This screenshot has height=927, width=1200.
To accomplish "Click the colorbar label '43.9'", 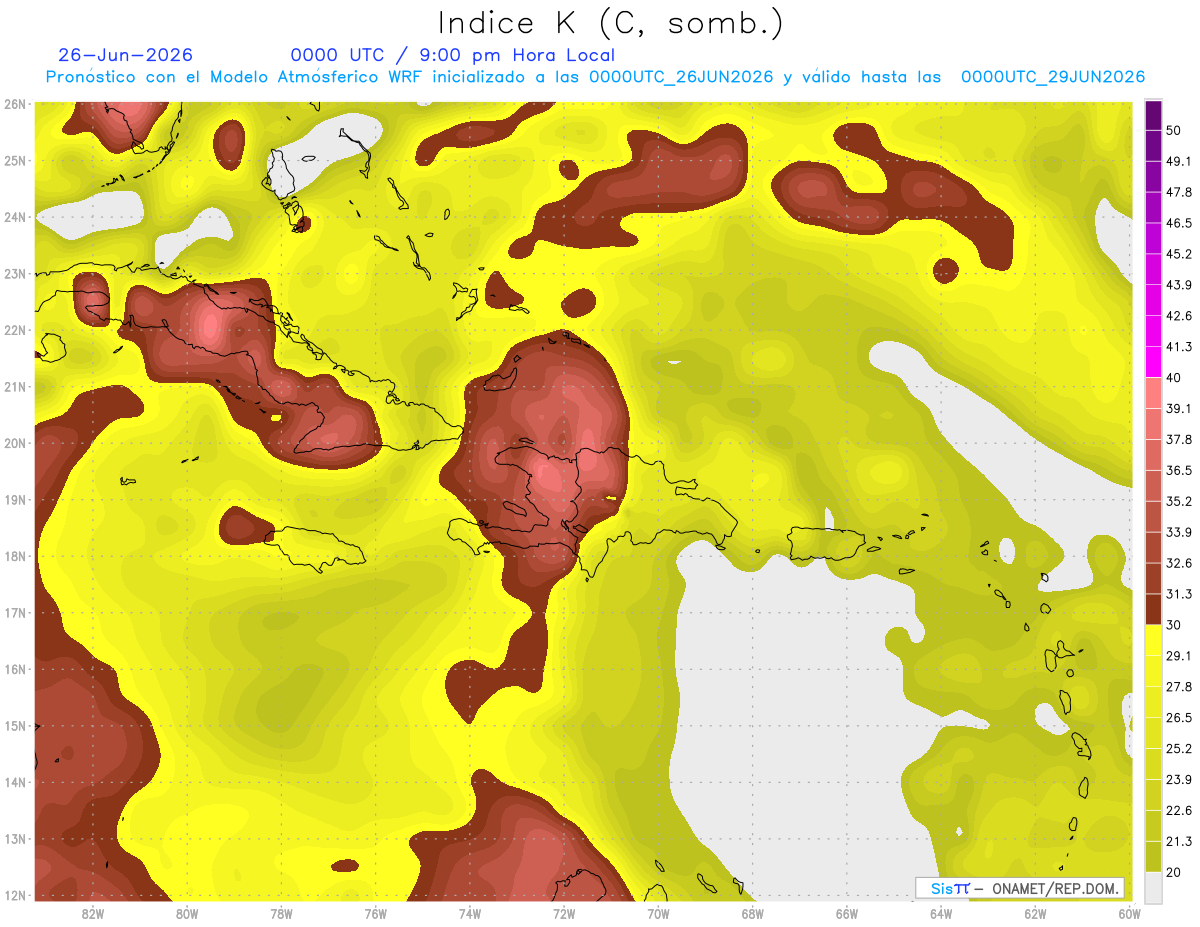I will (x=1179, y=285).
